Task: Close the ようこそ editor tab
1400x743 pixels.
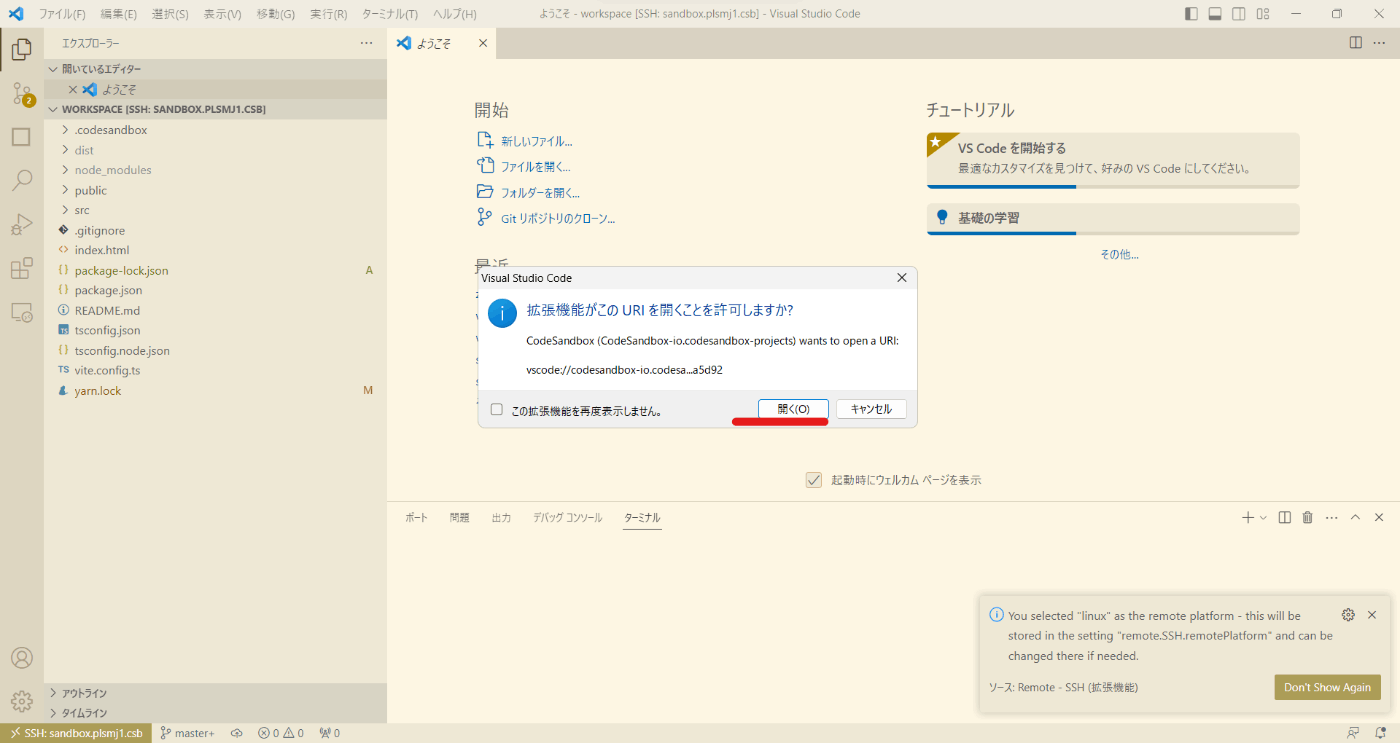Action: point(482,43)
